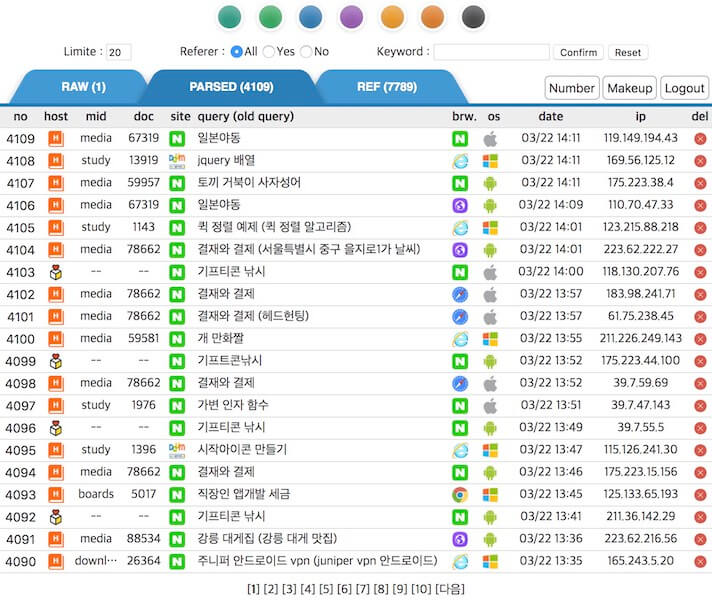Delete row 4109 with the red X
Image resolution: width=712 pixels, height=600 pixels.
[x=700, y=138]
